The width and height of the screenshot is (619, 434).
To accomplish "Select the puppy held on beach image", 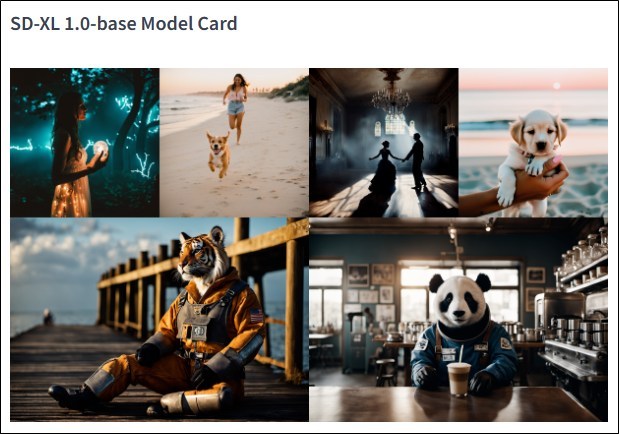I will click(x=533, y=143).
